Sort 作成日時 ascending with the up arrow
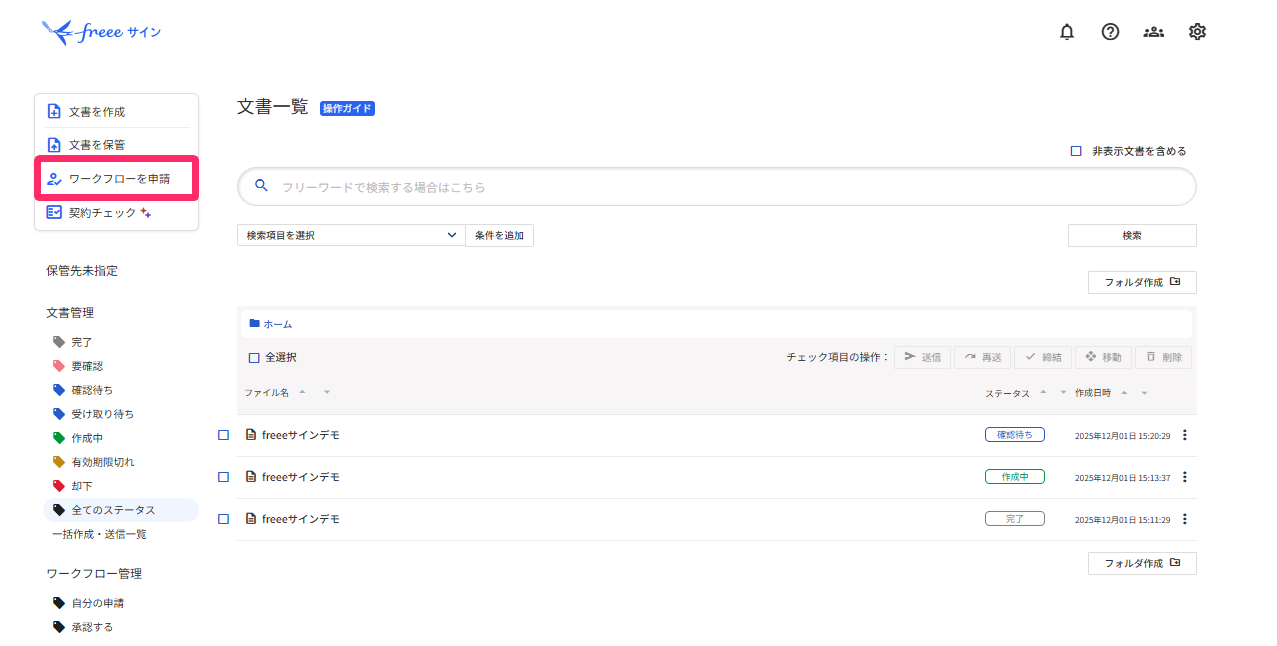This screenshot has height=646, width=1277. coord(1124,392)
